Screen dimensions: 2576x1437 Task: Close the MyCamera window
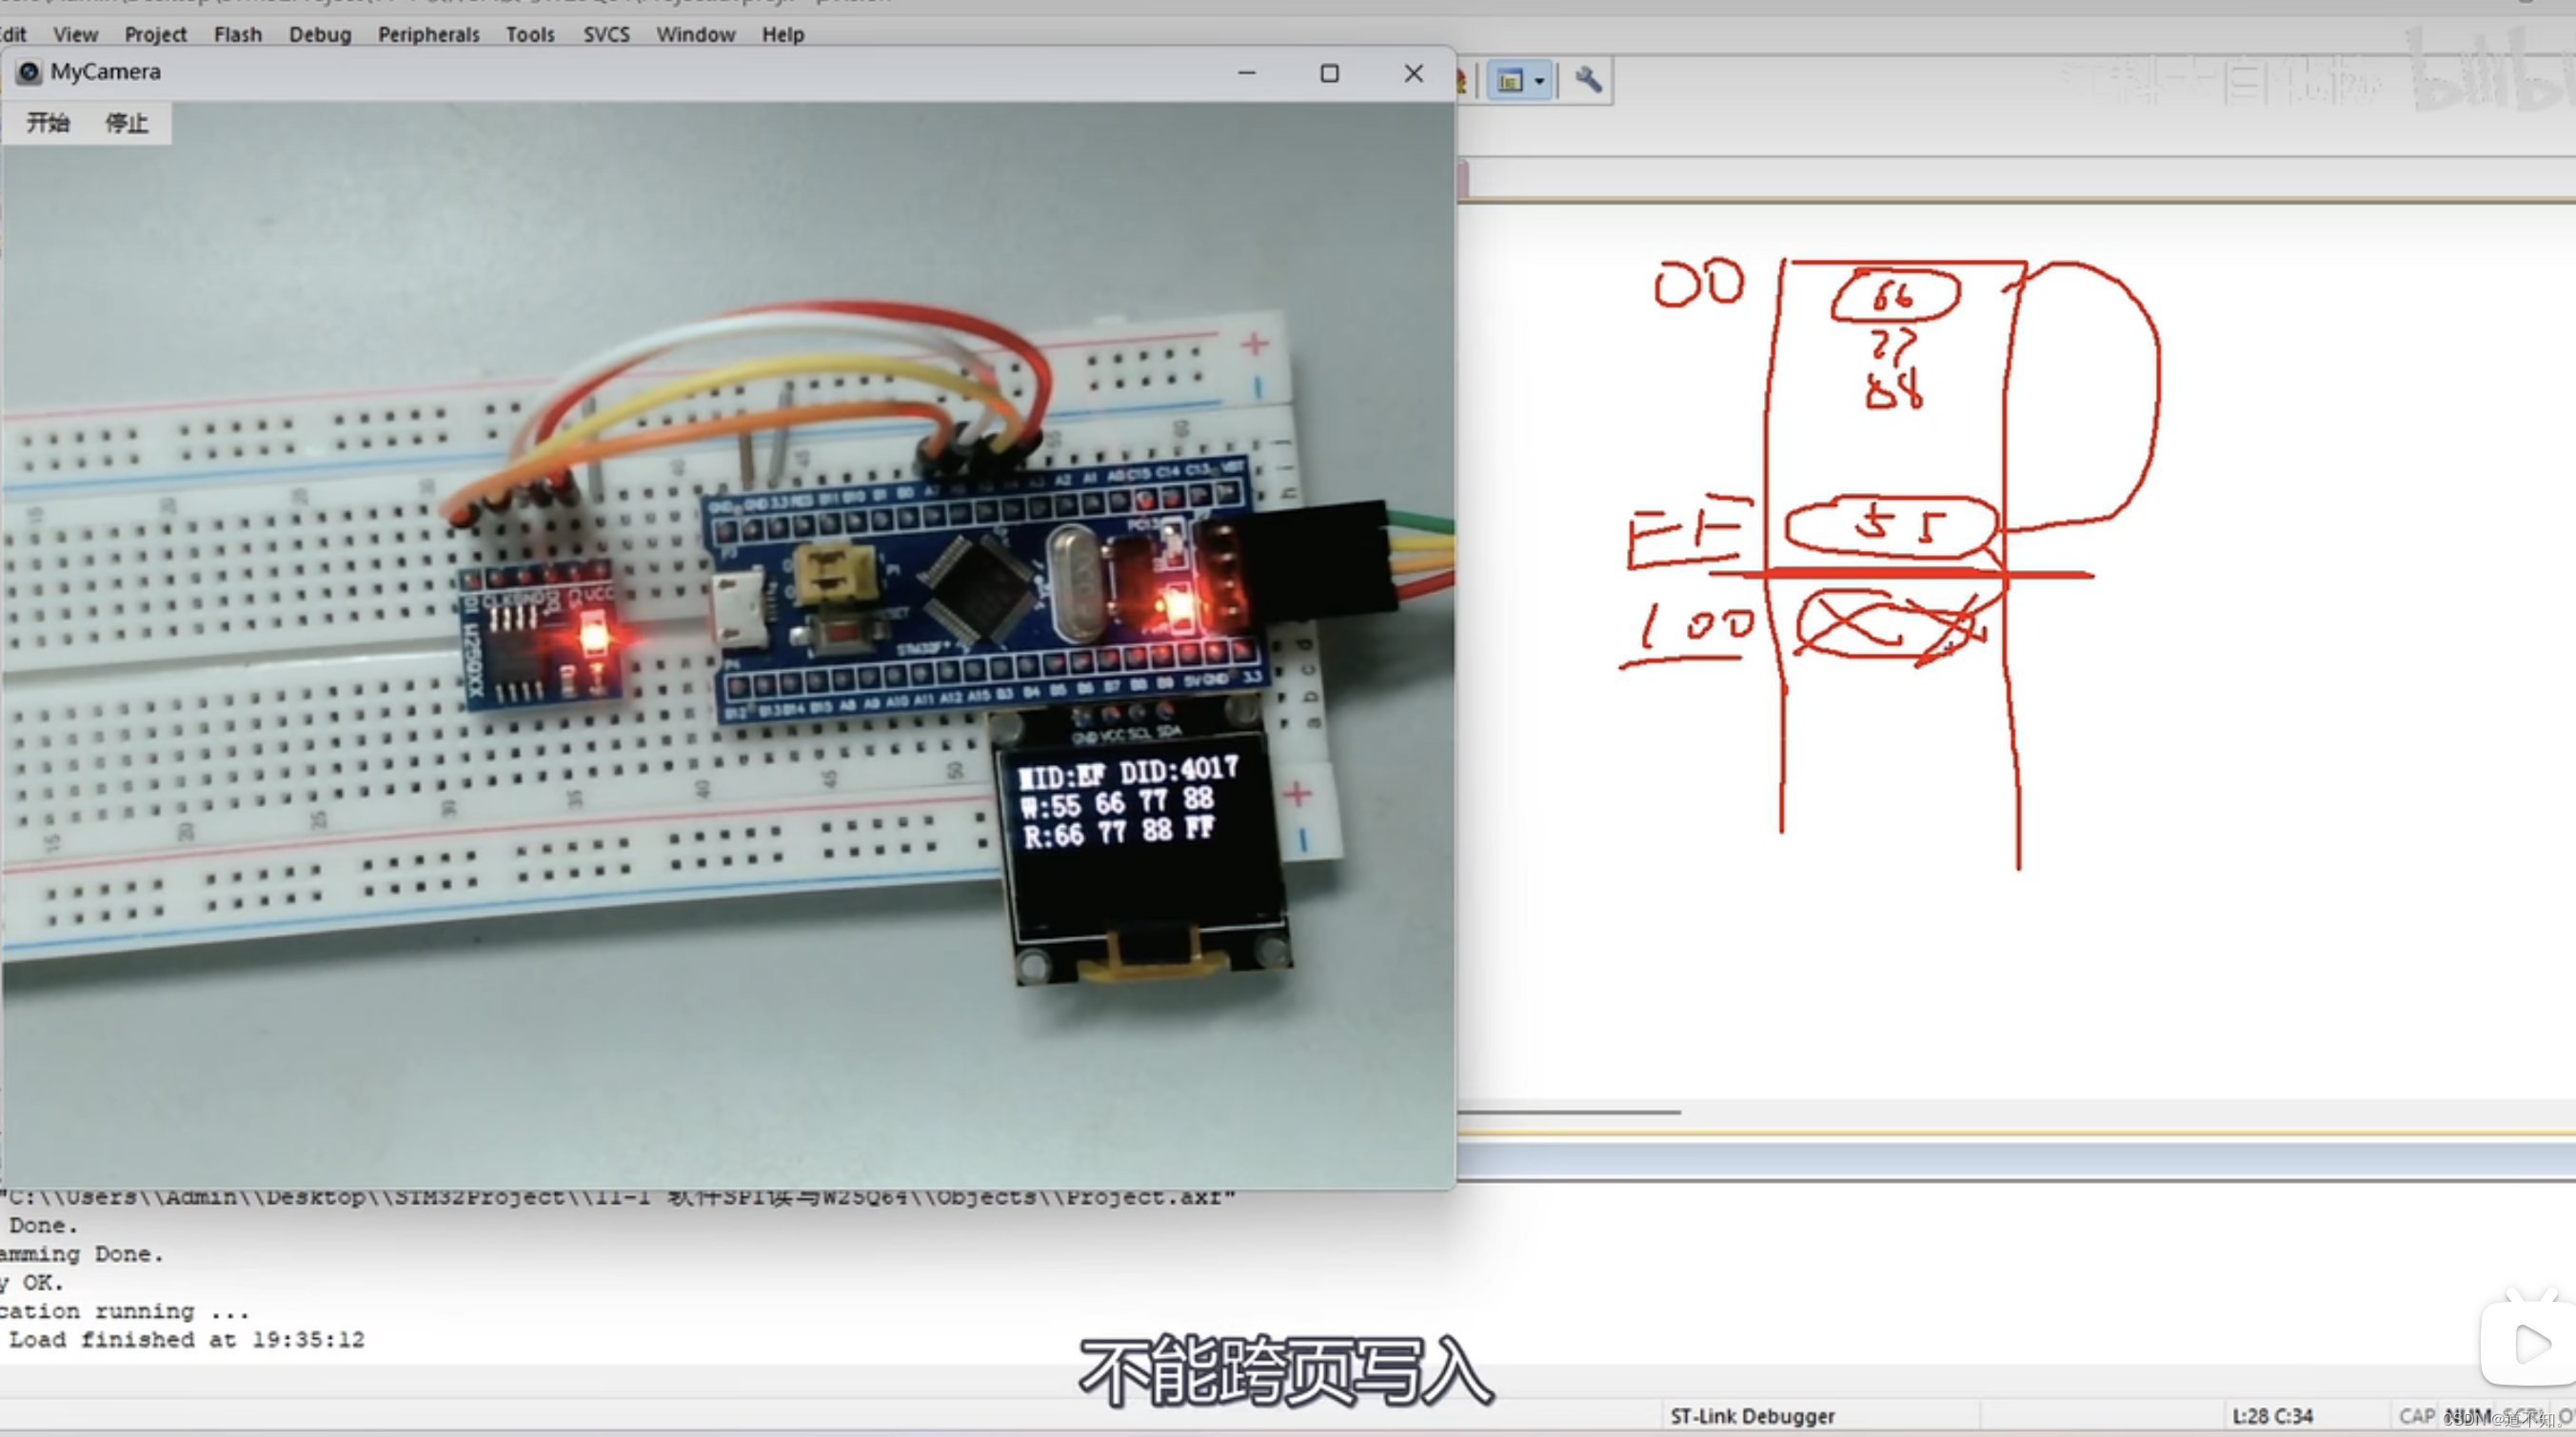click(x=1413, y=73)
